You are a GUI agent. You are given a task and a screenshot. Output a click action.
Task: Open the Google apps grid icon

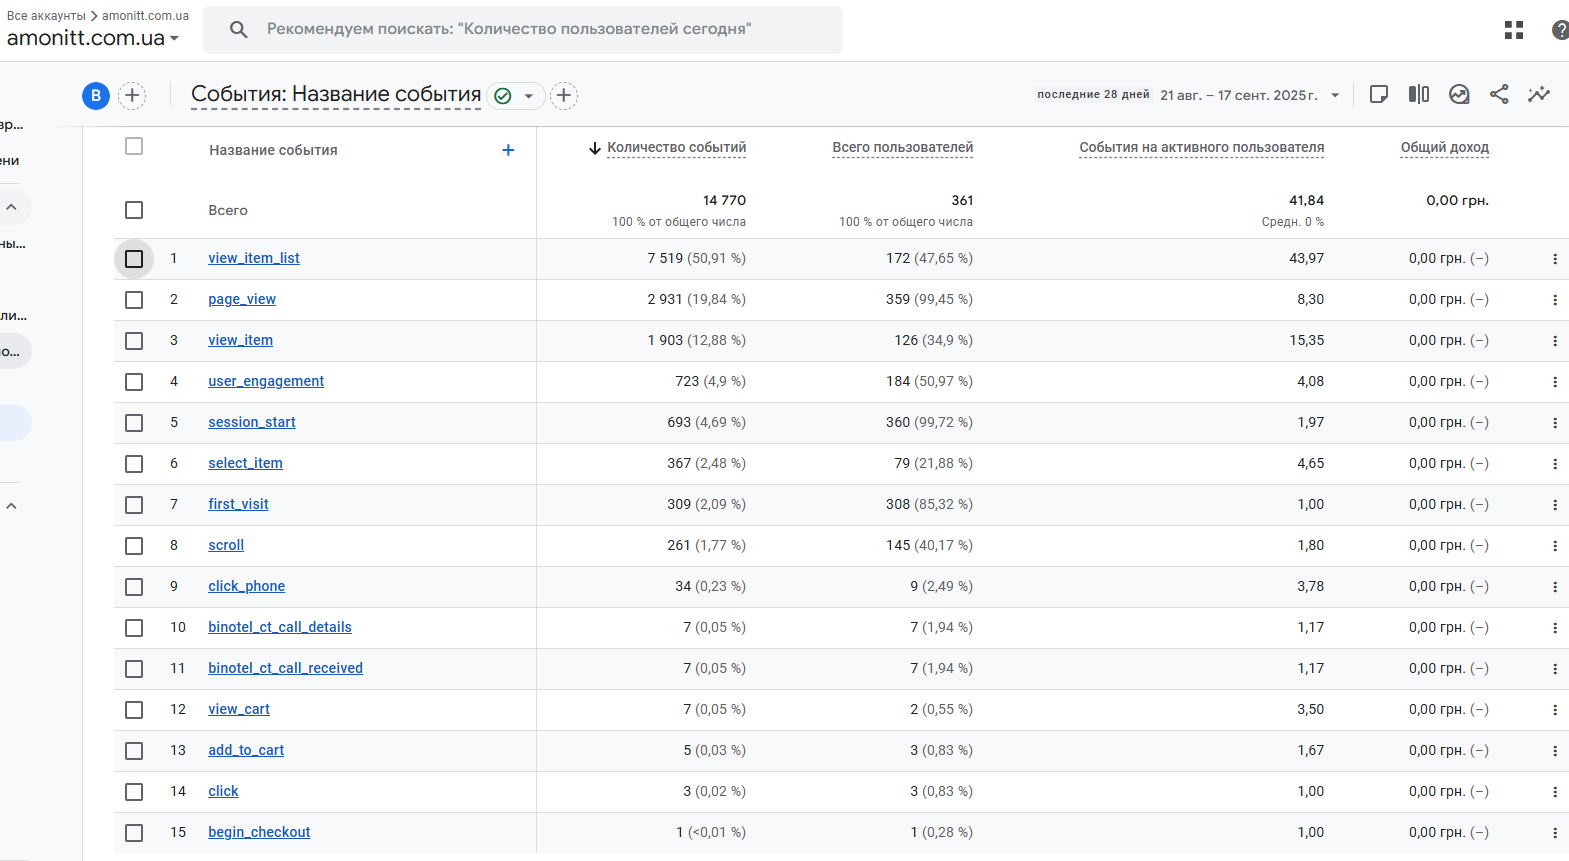(x=1514, y=30)
